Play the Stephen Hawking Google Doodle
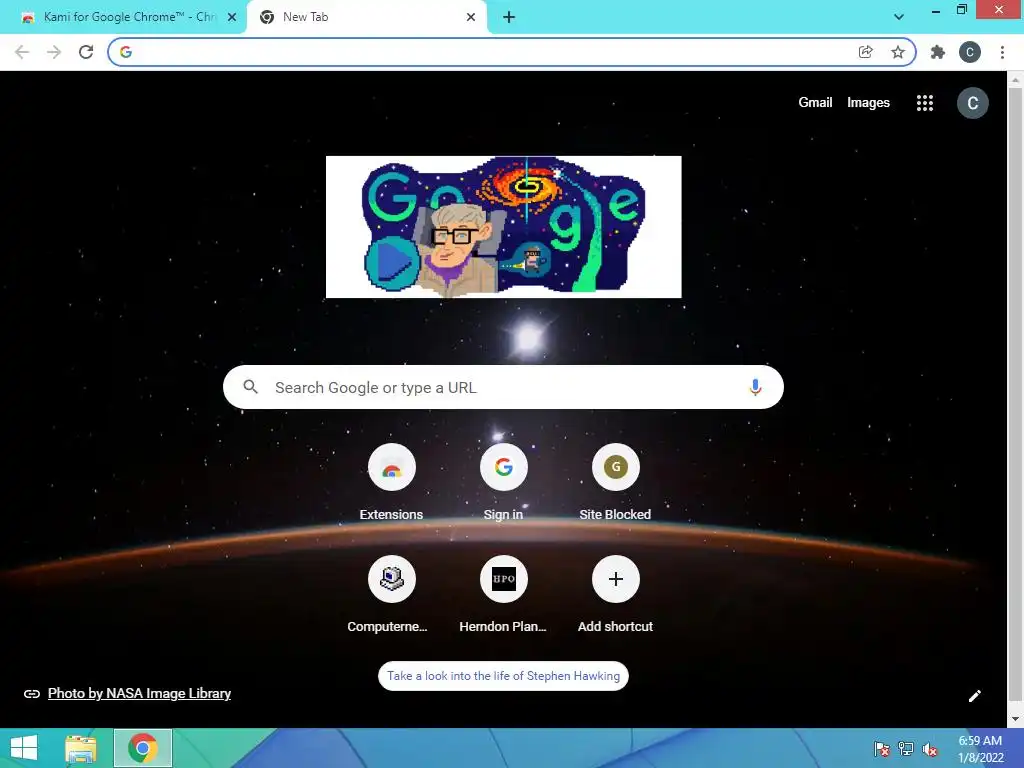1024x768 pixels. click(x=392, y=264)
